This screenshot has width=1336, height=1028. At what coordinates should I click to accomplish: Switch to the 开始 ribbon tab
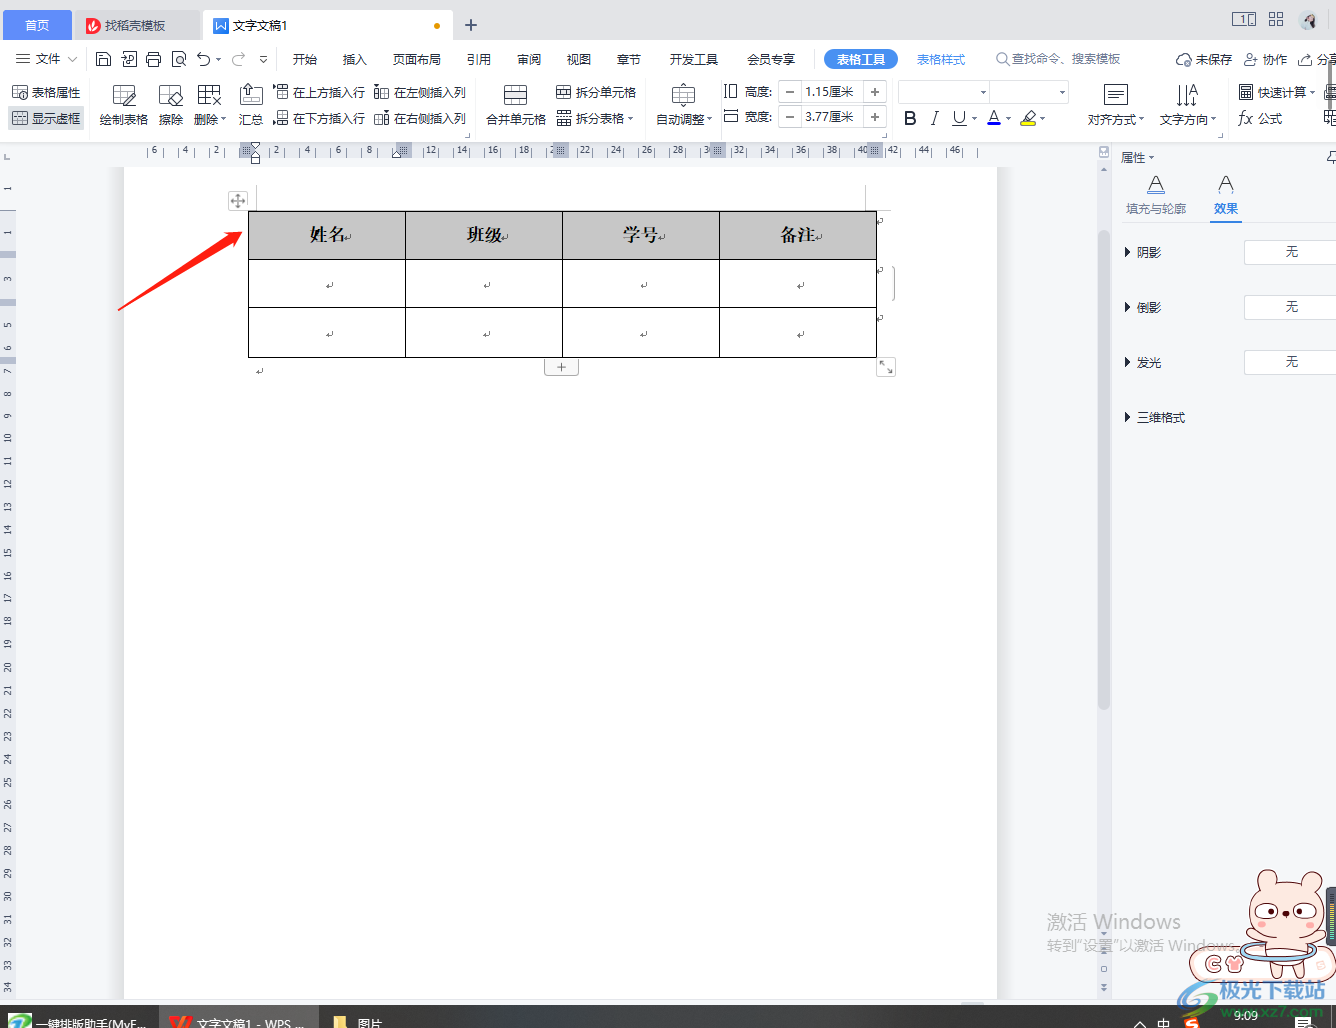[x=305, y=59]
